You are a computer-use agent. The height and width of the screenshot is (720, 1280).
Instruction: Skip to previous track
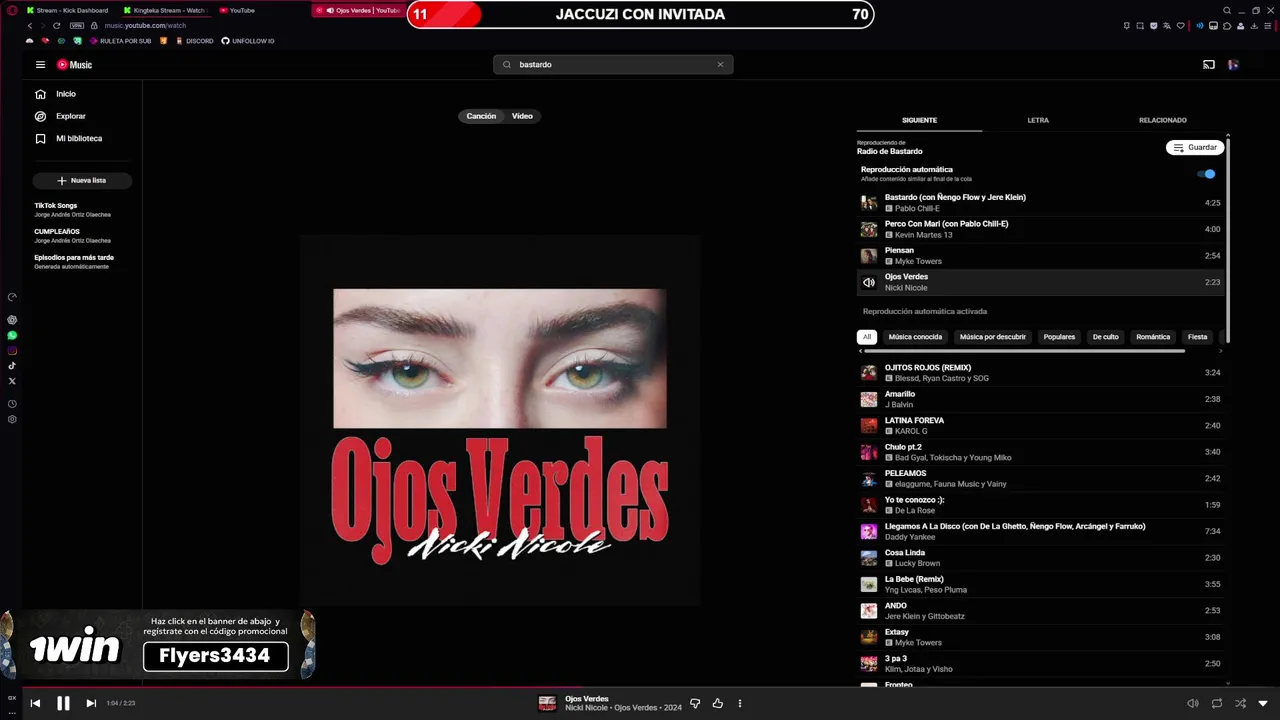click(x=35, y=703)
